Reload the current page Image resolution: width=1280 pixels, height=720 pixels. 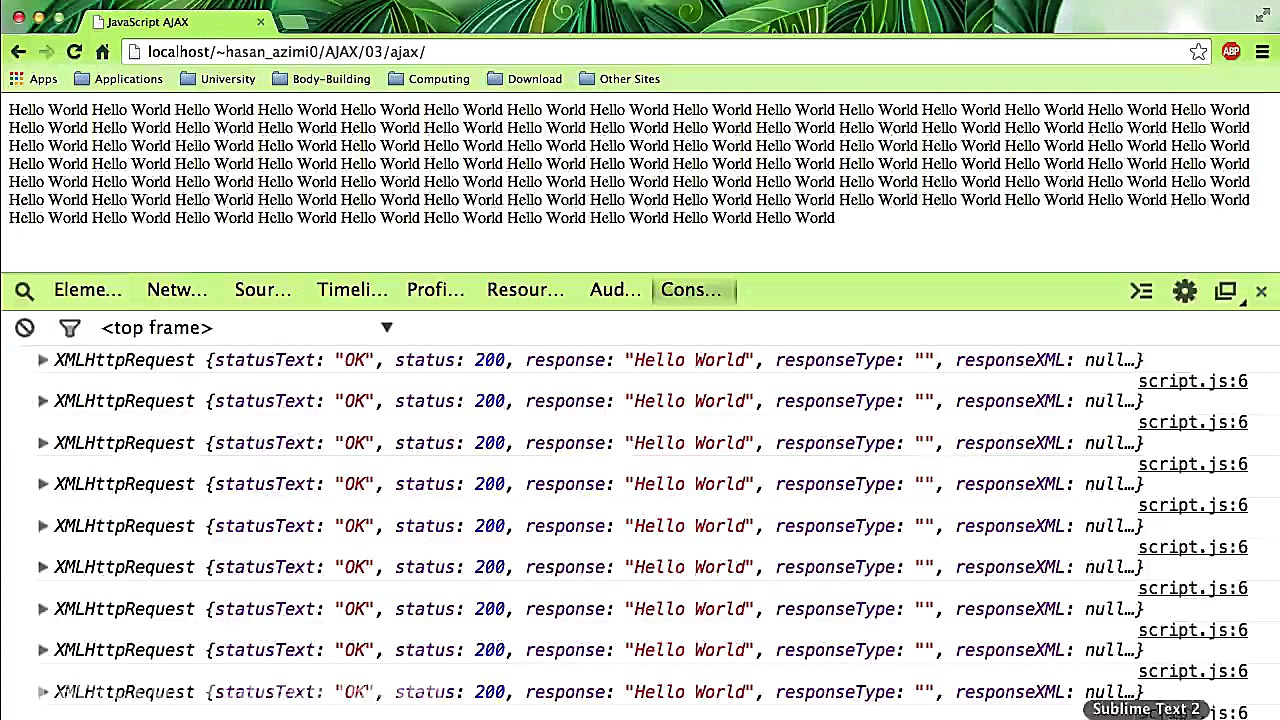74,52
